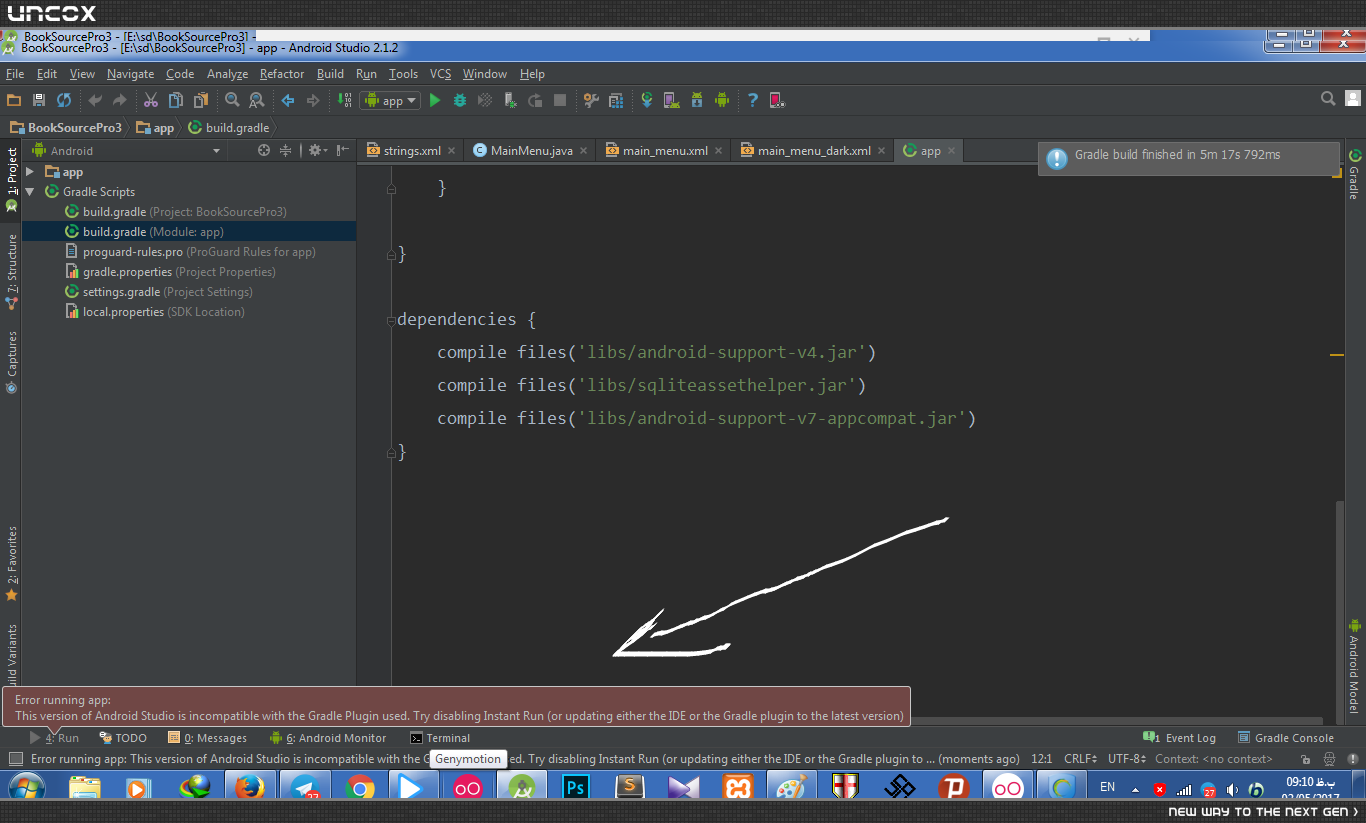Viewport: 1366px width, 823px height.
Task: Attach debugger to Android process icon
Action: (x=510, y=100)
